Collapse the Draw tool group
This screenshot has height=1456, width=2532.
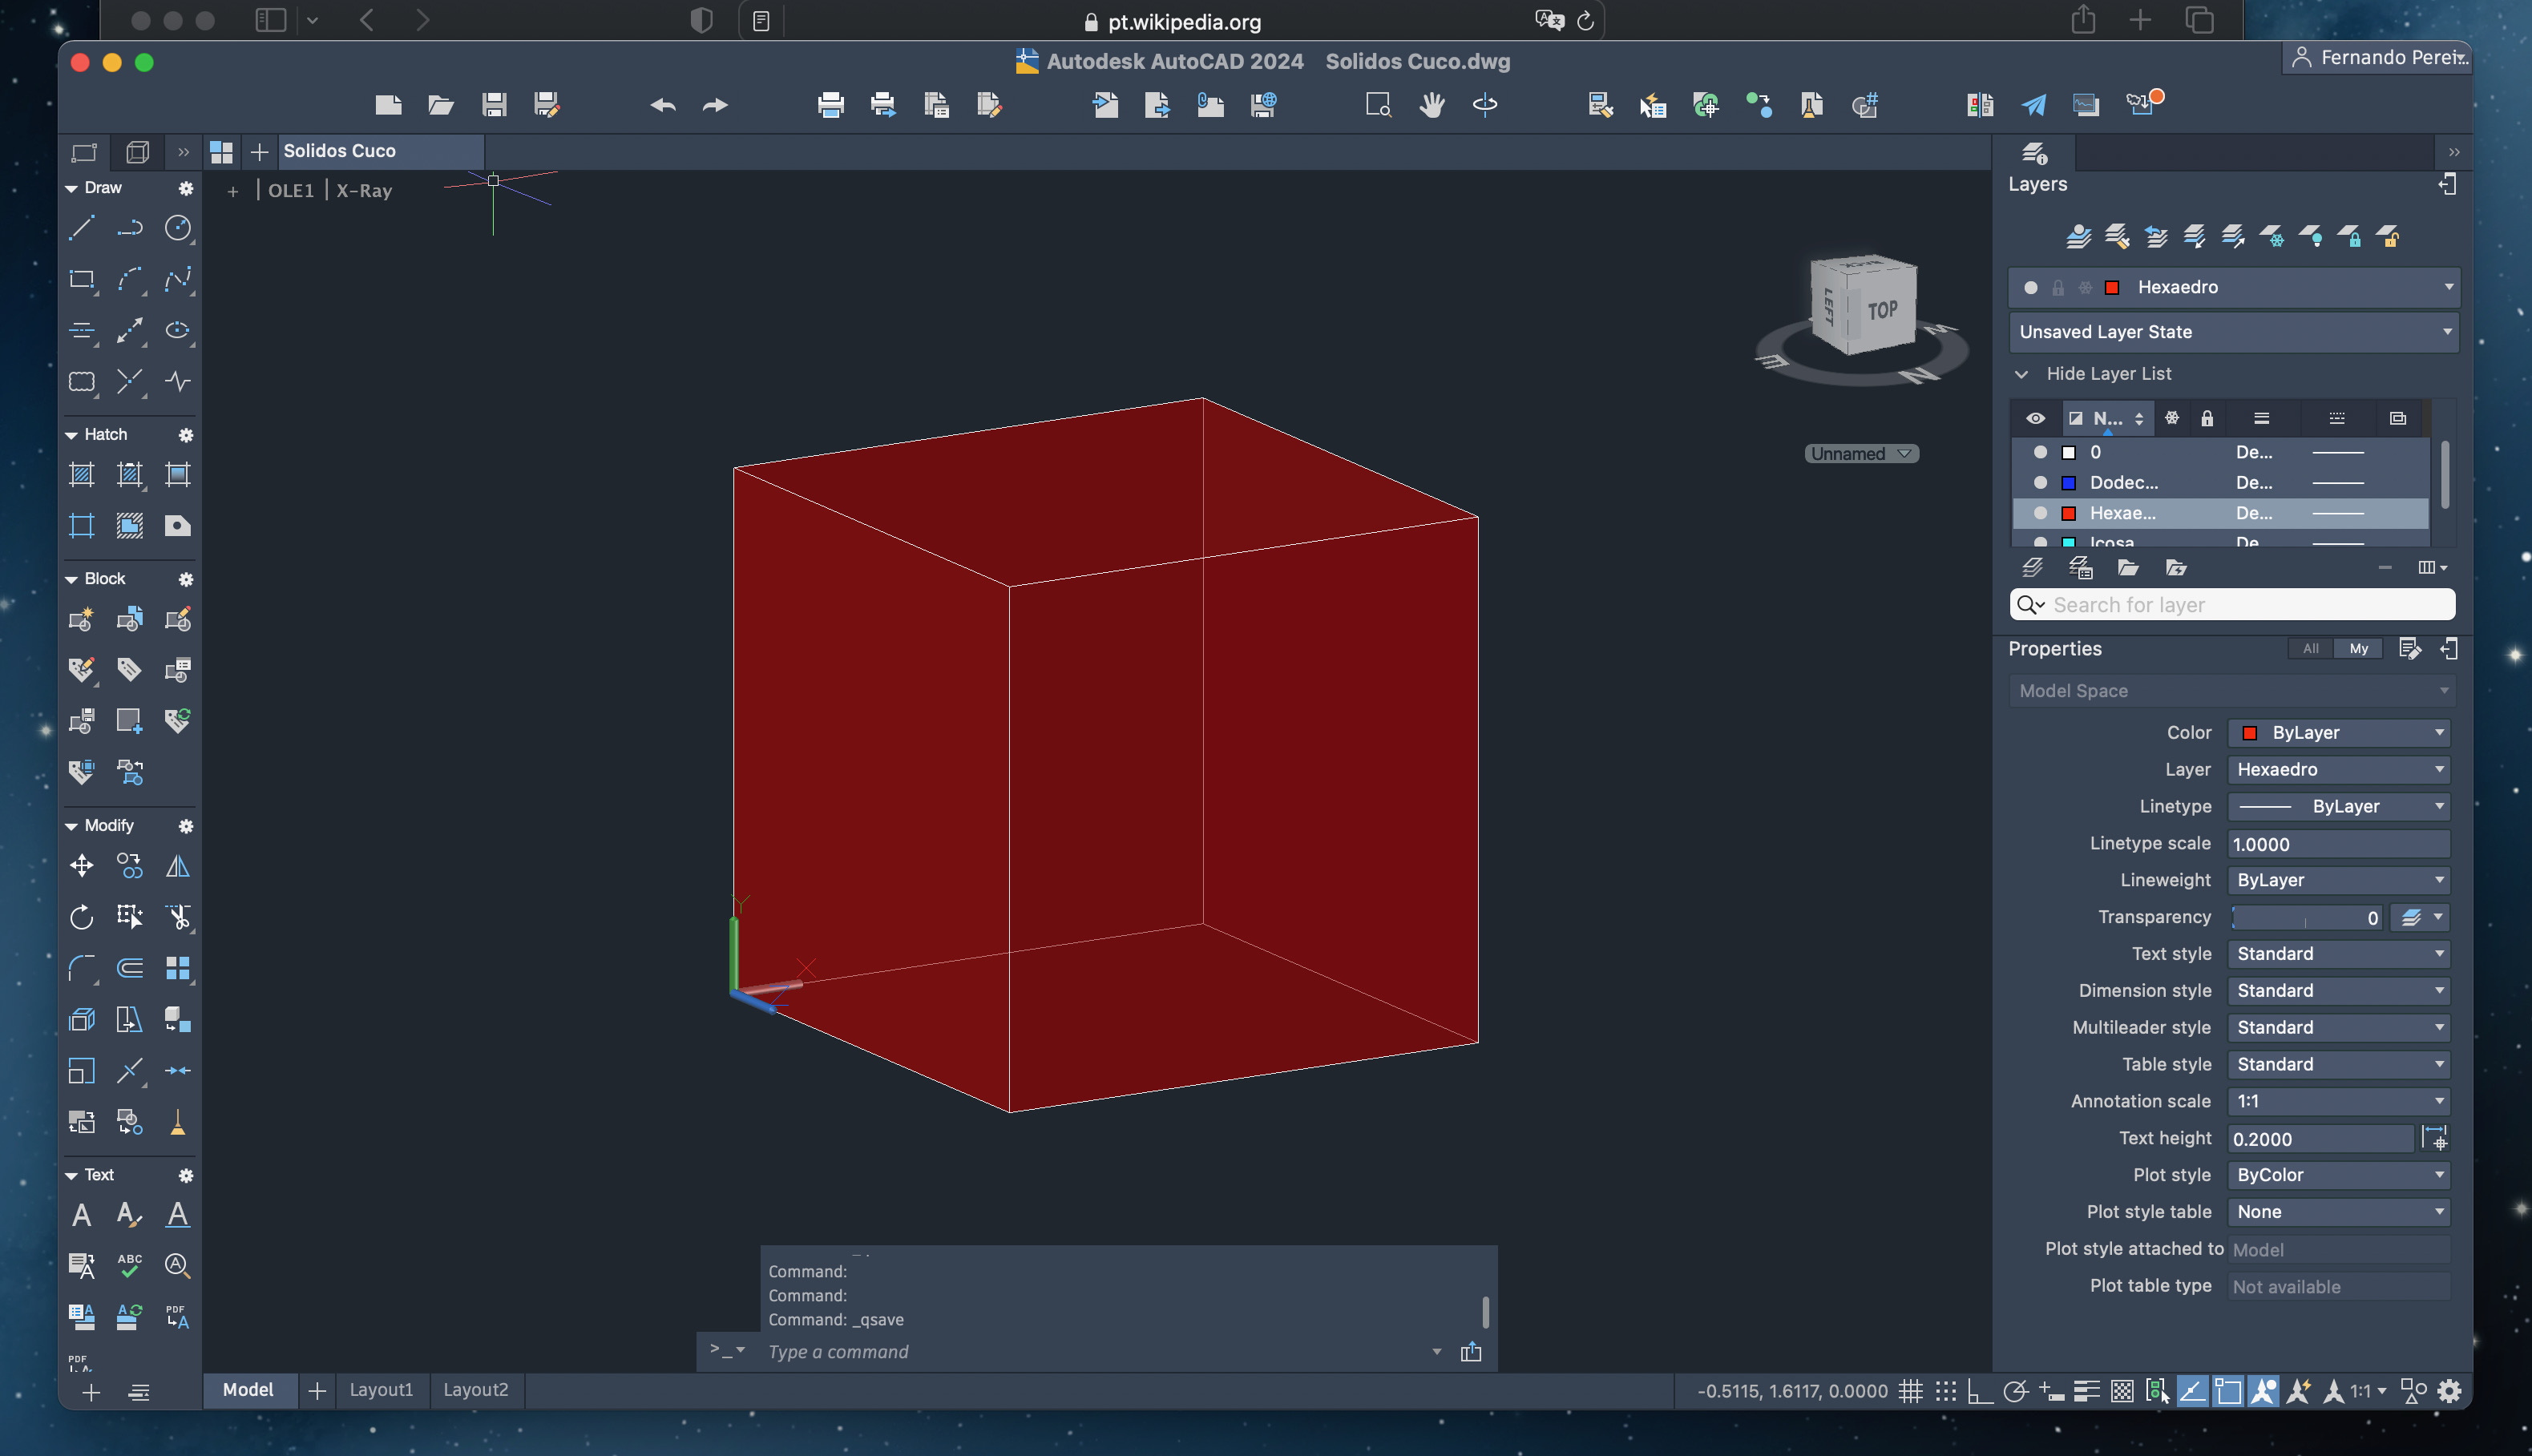[71, 188]
